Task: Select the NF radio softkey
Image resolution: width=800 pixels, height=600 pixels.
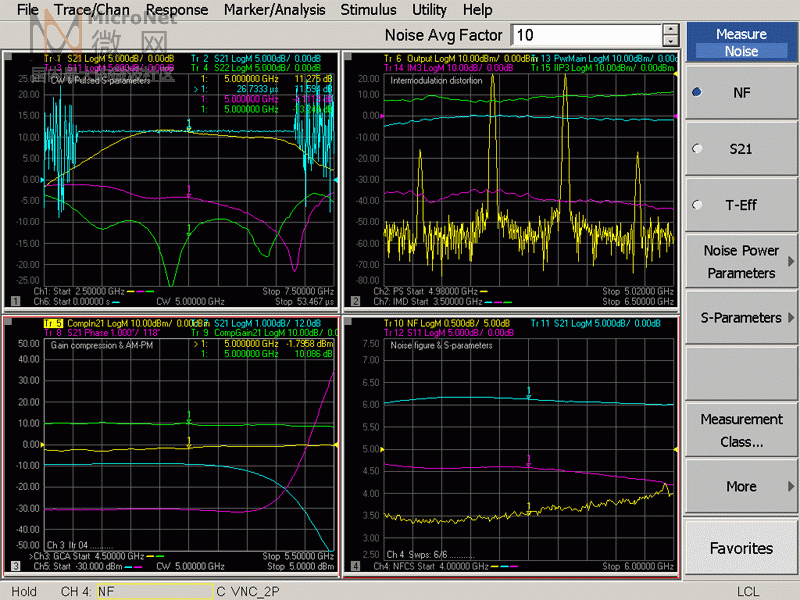Action: coord(741,92)
